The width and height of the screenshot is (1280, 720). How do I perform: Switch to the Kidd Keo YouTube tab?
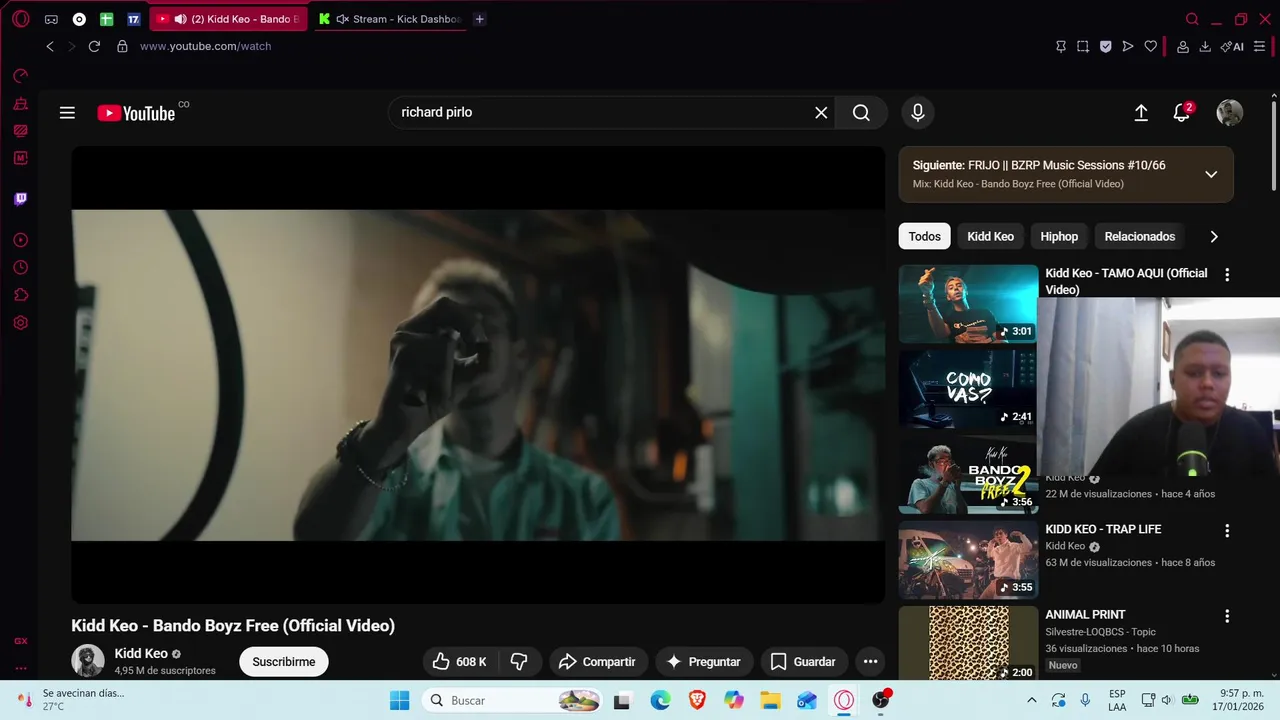[229, 19]
